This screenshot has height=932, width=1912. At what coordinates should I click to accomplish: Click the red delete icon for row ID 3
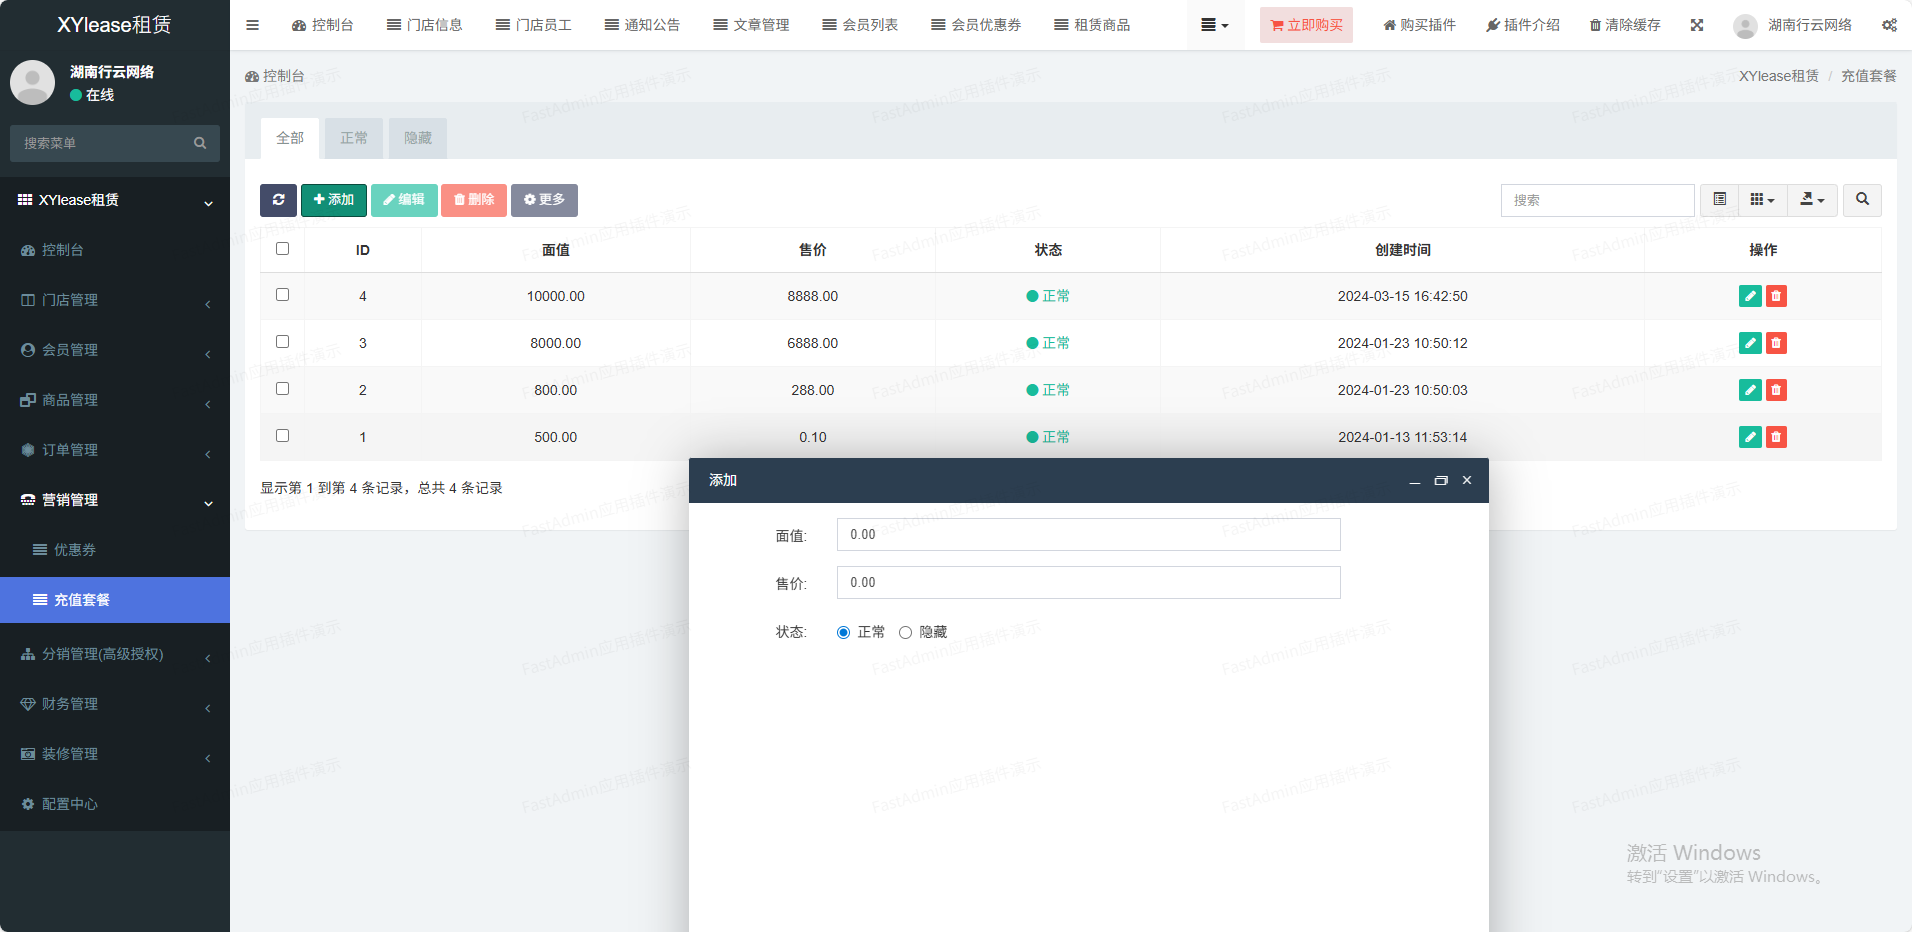point(1776,343)
